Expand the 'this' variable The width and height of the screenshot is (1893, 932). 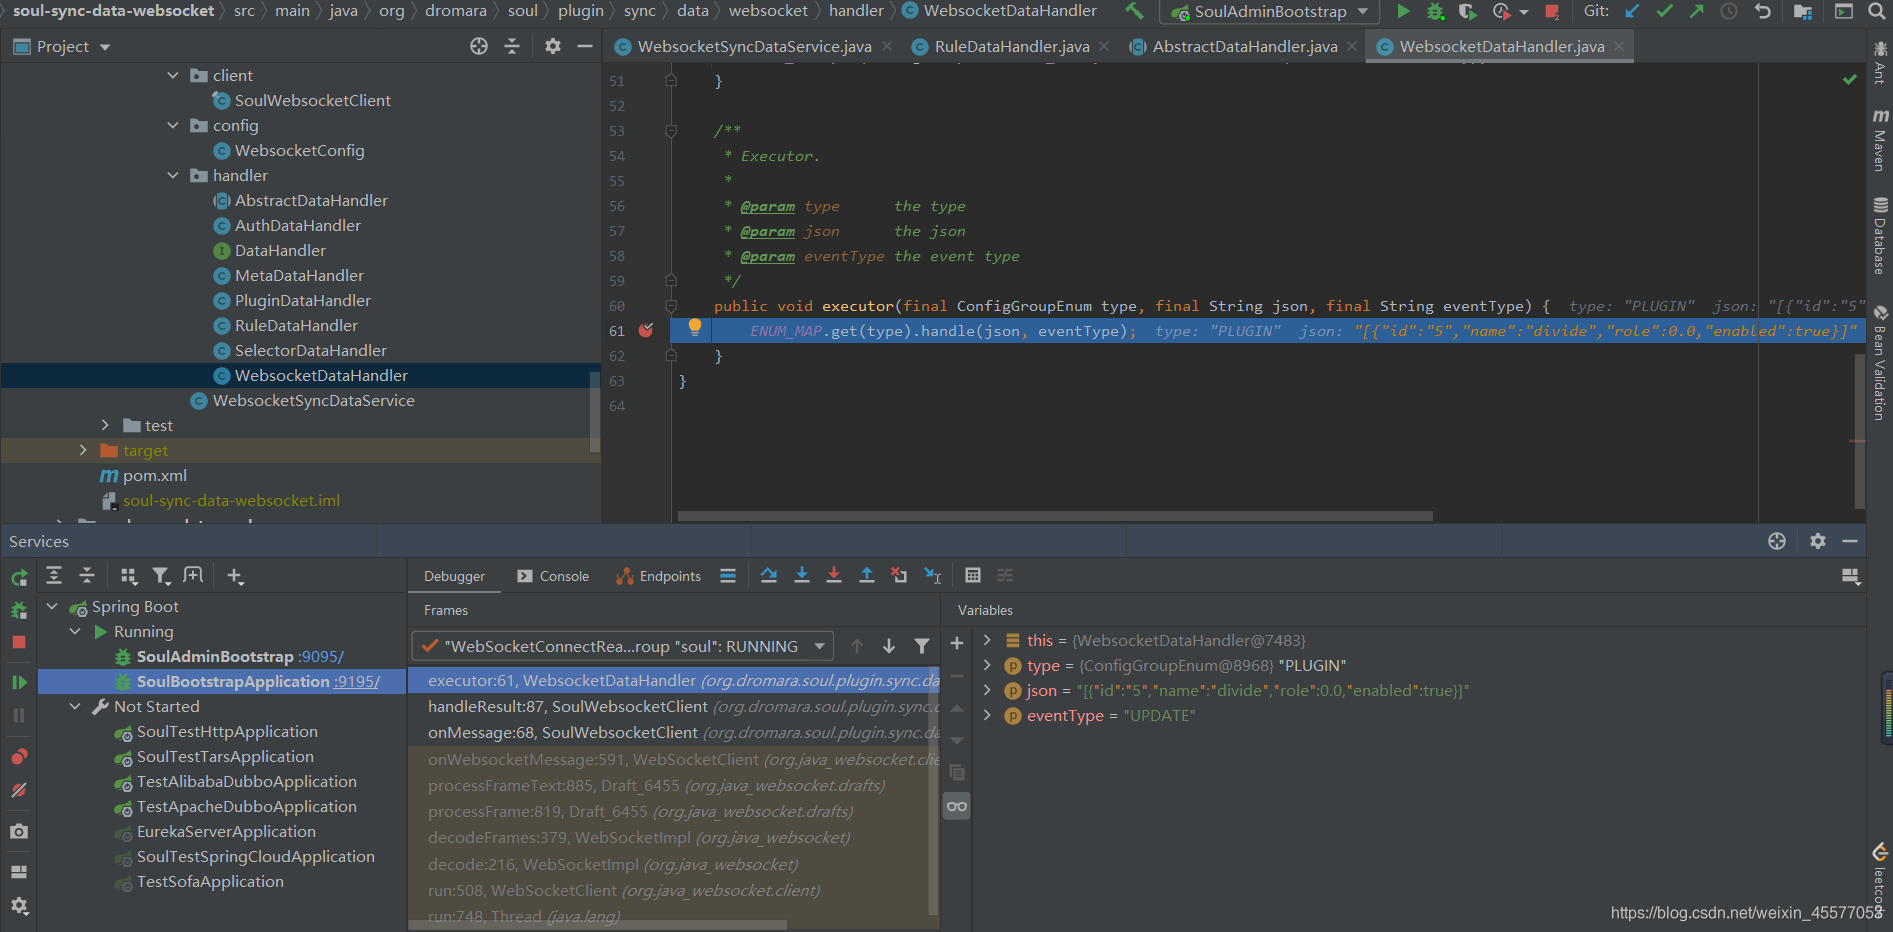click(987, 640)
